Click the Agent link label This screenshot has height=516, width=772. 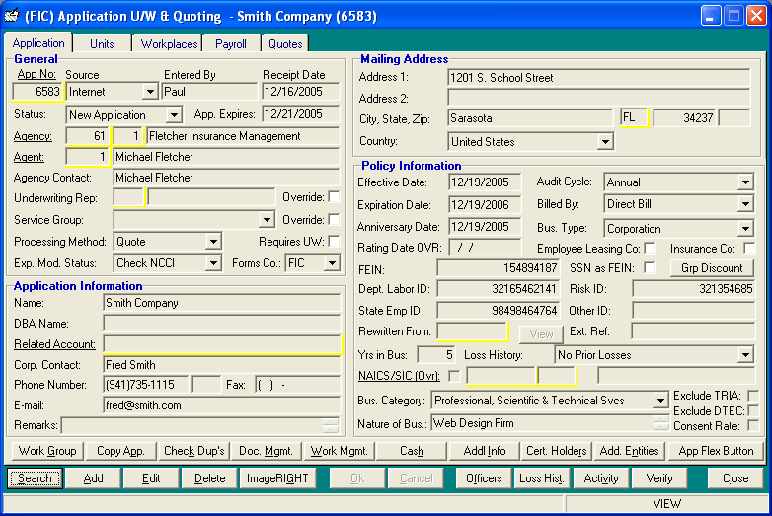(x=29, y=157)
